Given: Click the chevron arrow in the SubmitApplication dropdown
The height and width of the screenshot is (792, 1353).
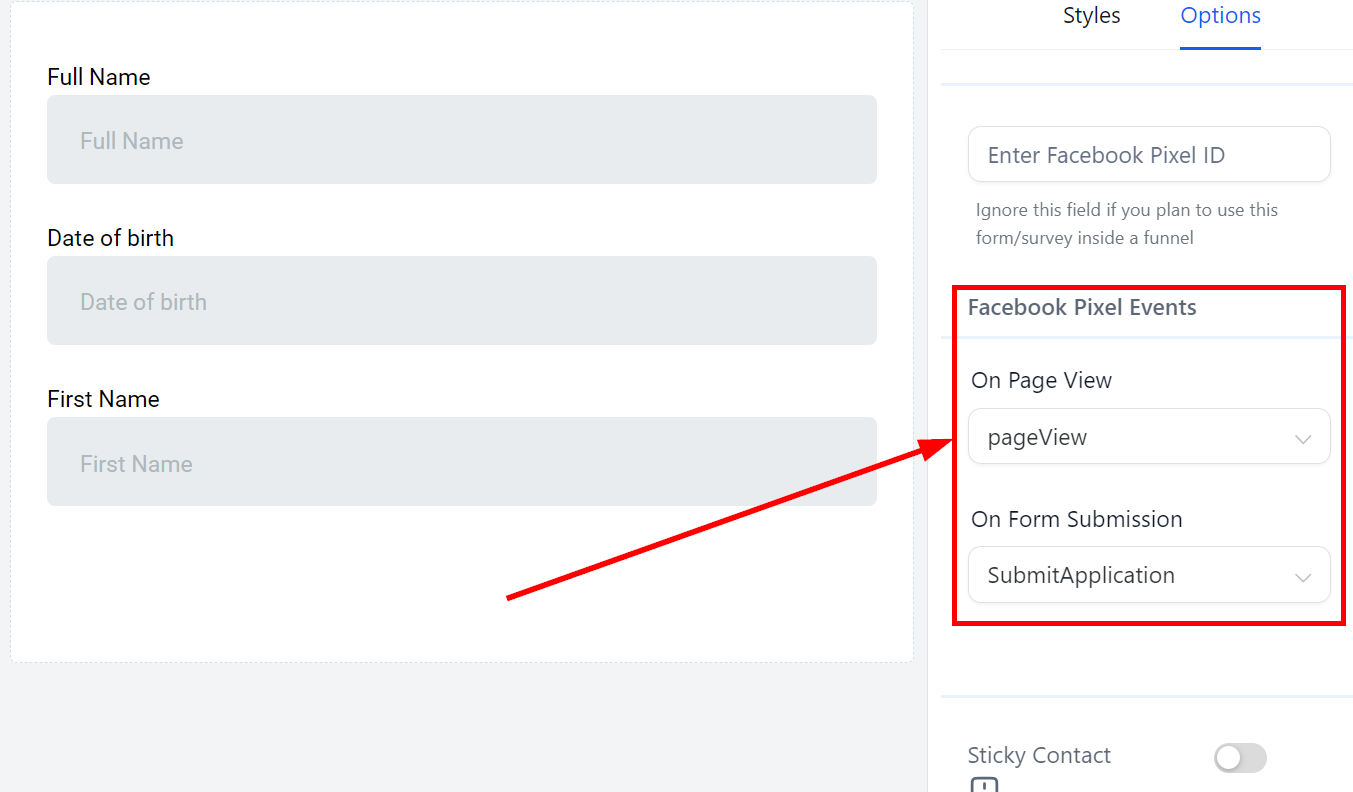Looking at the screenshot, I should pyautogui.click(x=1302, y=577).
